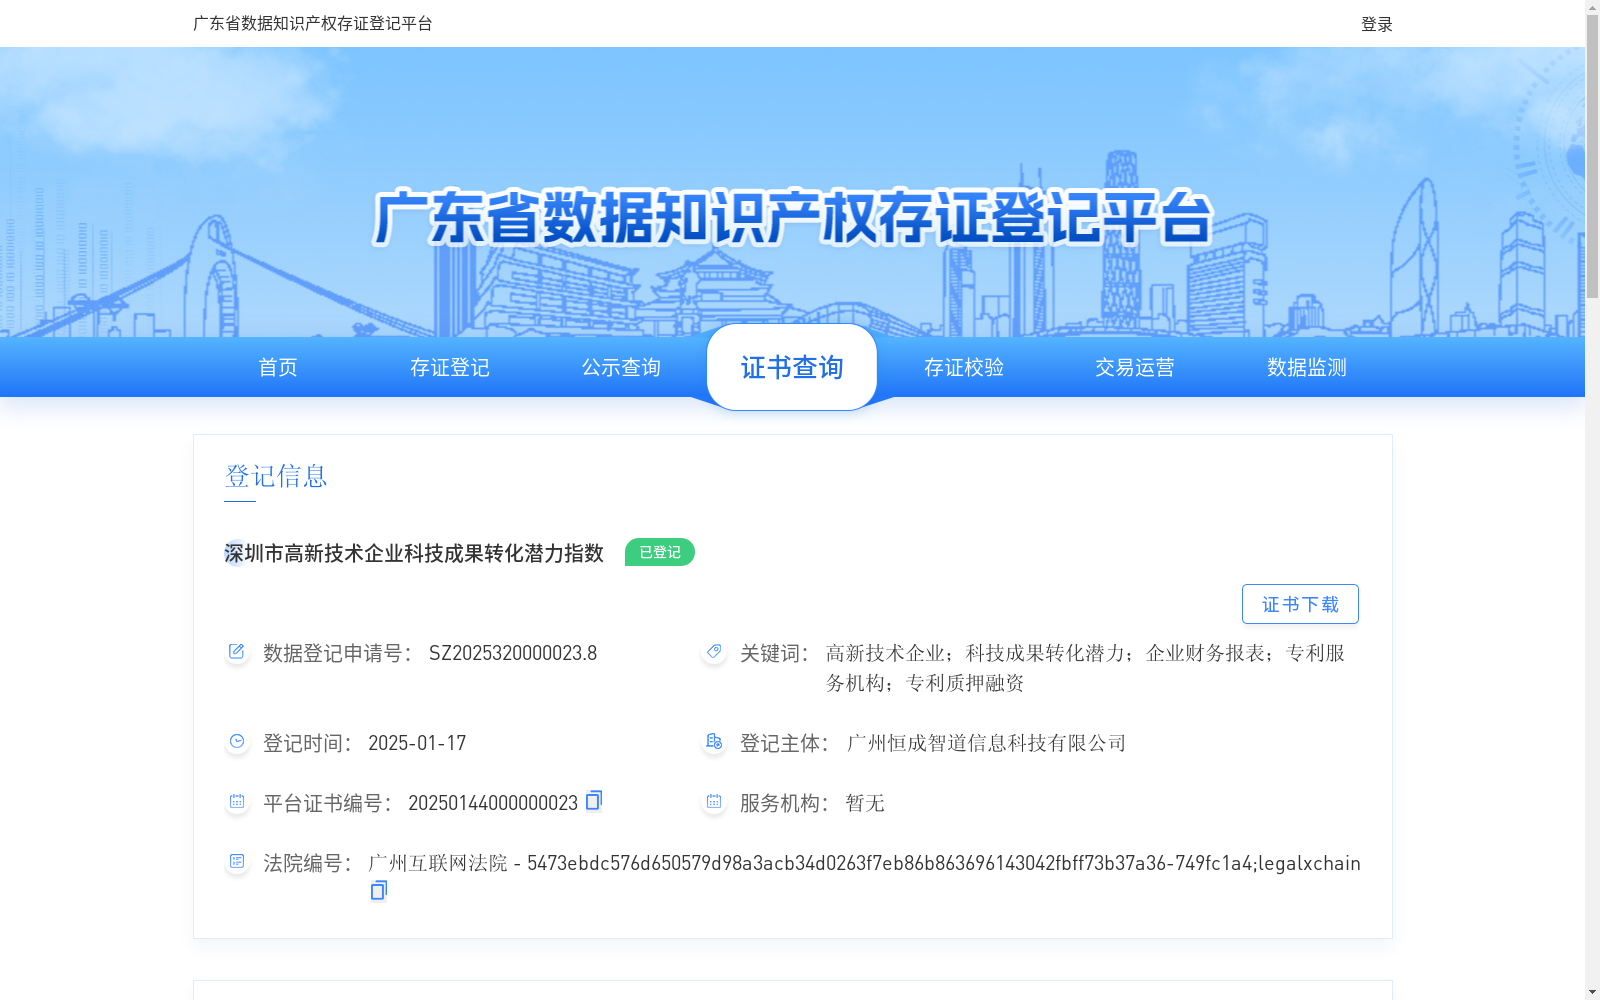Click the document icon beside 法院编号
The height and width of the screenshot is (1000, 1600).
point(237,862)
